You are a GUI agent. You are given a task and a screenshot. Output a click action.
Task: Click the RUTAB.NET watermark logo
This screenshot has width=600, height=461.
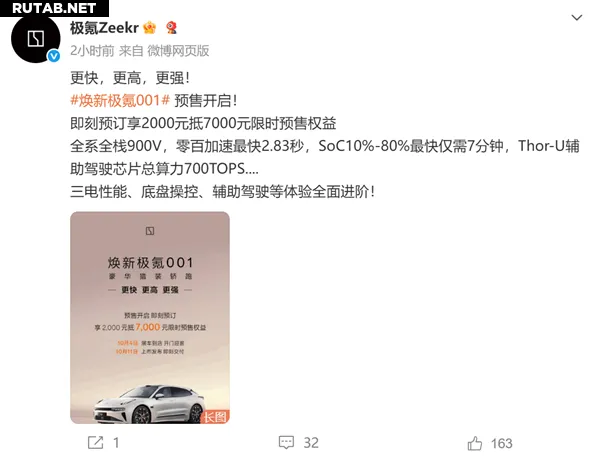[x=54, y=8]
